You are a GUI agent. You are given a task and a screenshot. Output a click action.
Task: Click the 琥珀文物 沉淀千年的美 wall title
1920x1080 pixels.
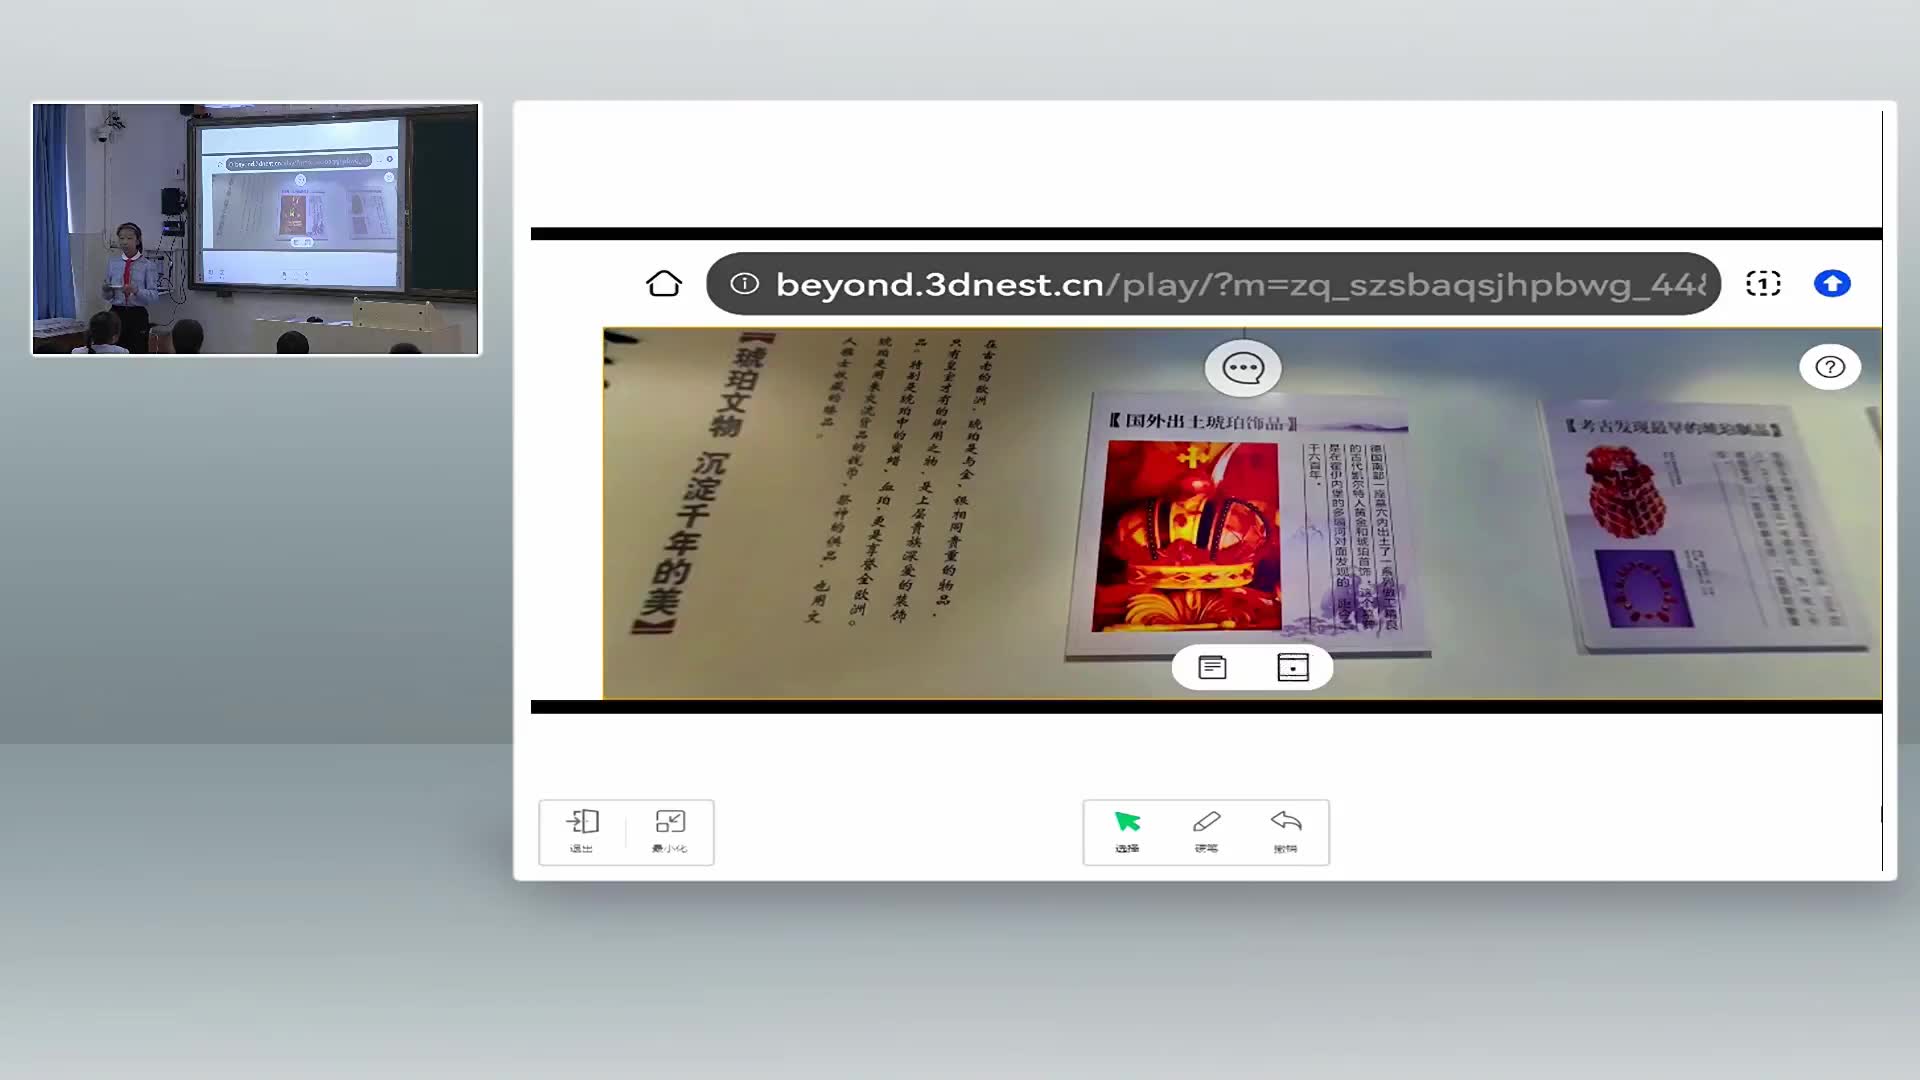703,485
